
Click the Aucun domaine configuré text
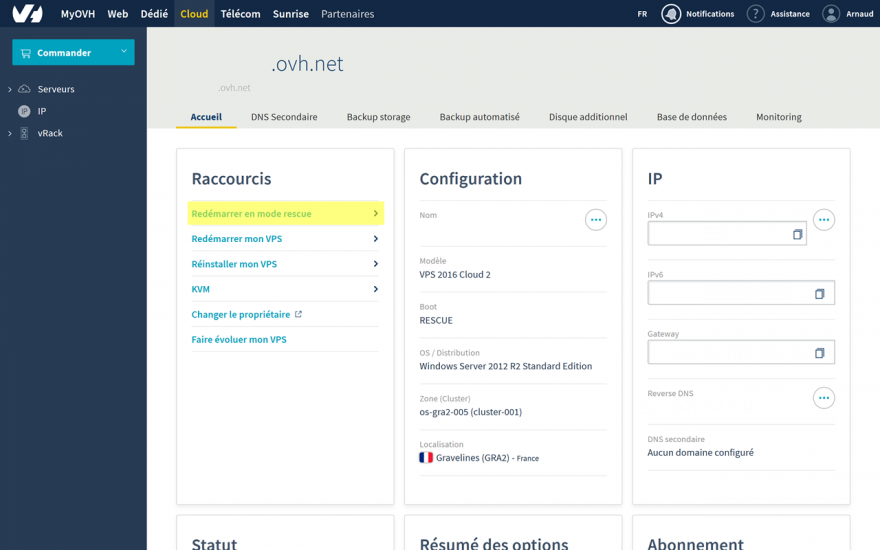pyautogui.click(x=700, y=452)
